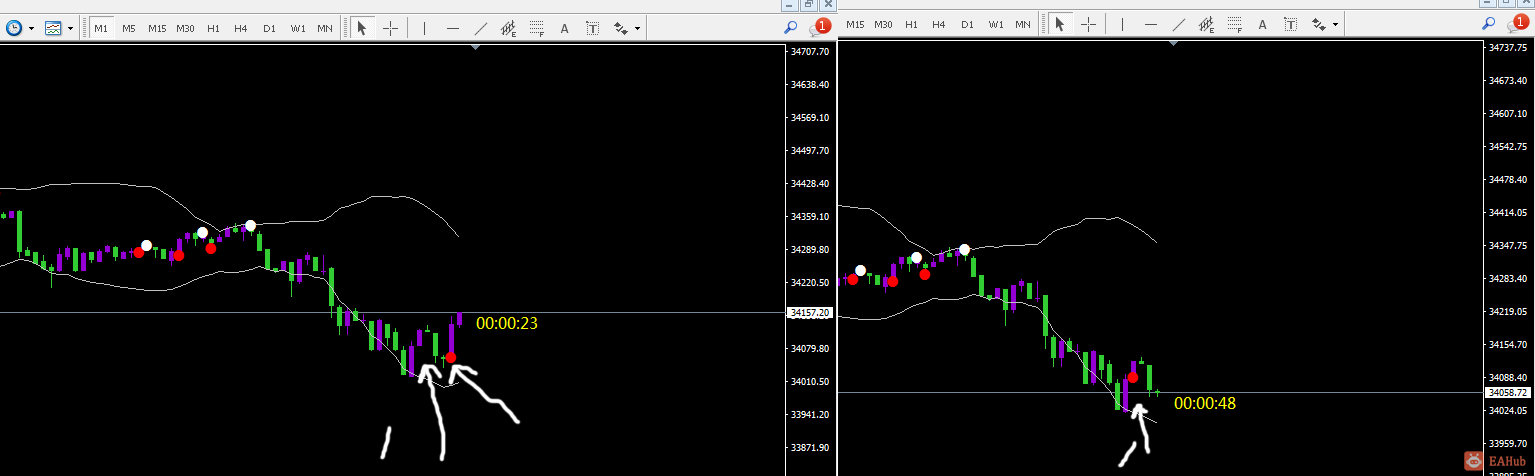This screenshot has width=1535, height=476.
Task: Expand the clock icon dropdown arrow in the left window
Action: click(x=31, y=28)
